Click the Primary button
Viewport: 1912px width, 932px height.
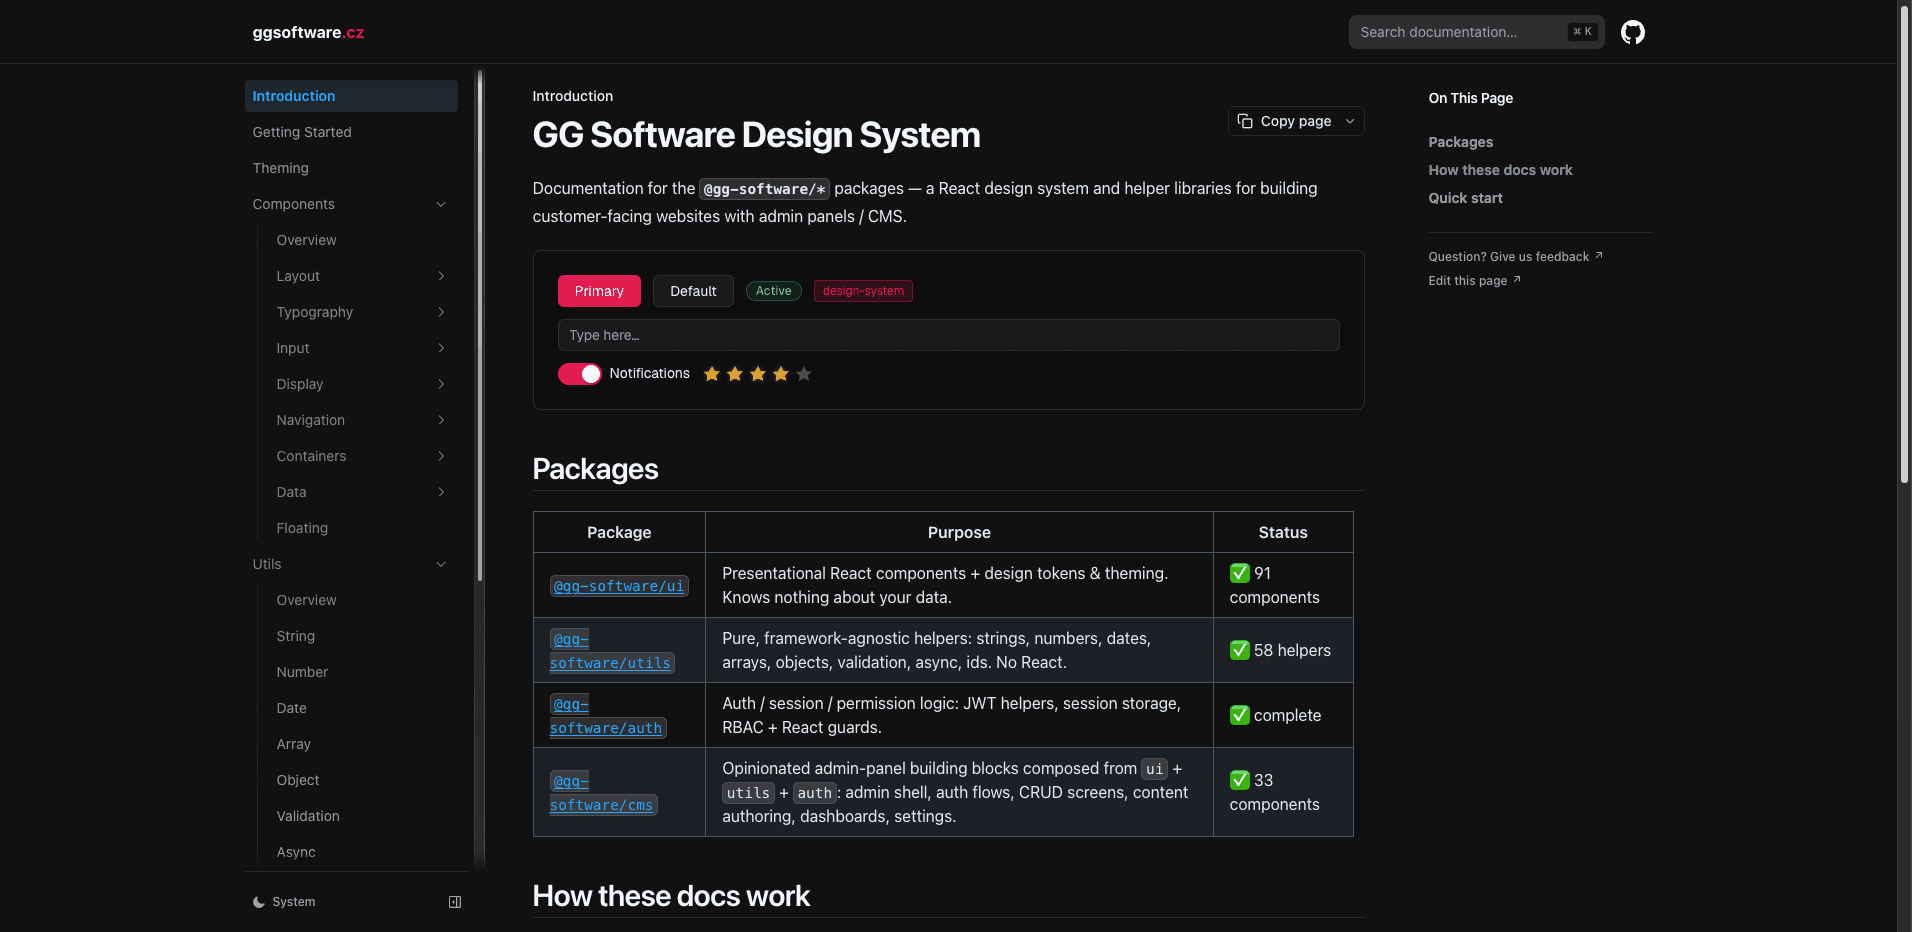click(599, 291)
